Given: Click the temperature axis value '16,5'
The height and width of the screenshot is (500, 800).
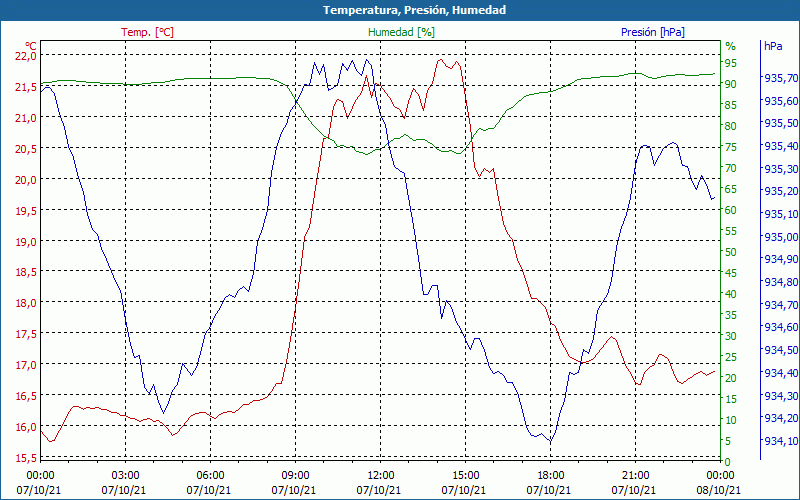Looking at the screenshot, I should point(27,395).
